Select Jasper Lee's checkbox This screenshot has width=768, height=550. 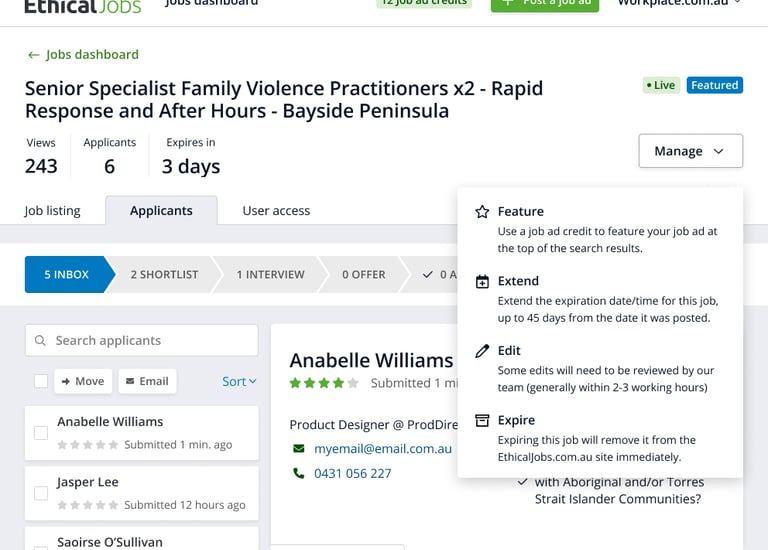click(41, 493)
